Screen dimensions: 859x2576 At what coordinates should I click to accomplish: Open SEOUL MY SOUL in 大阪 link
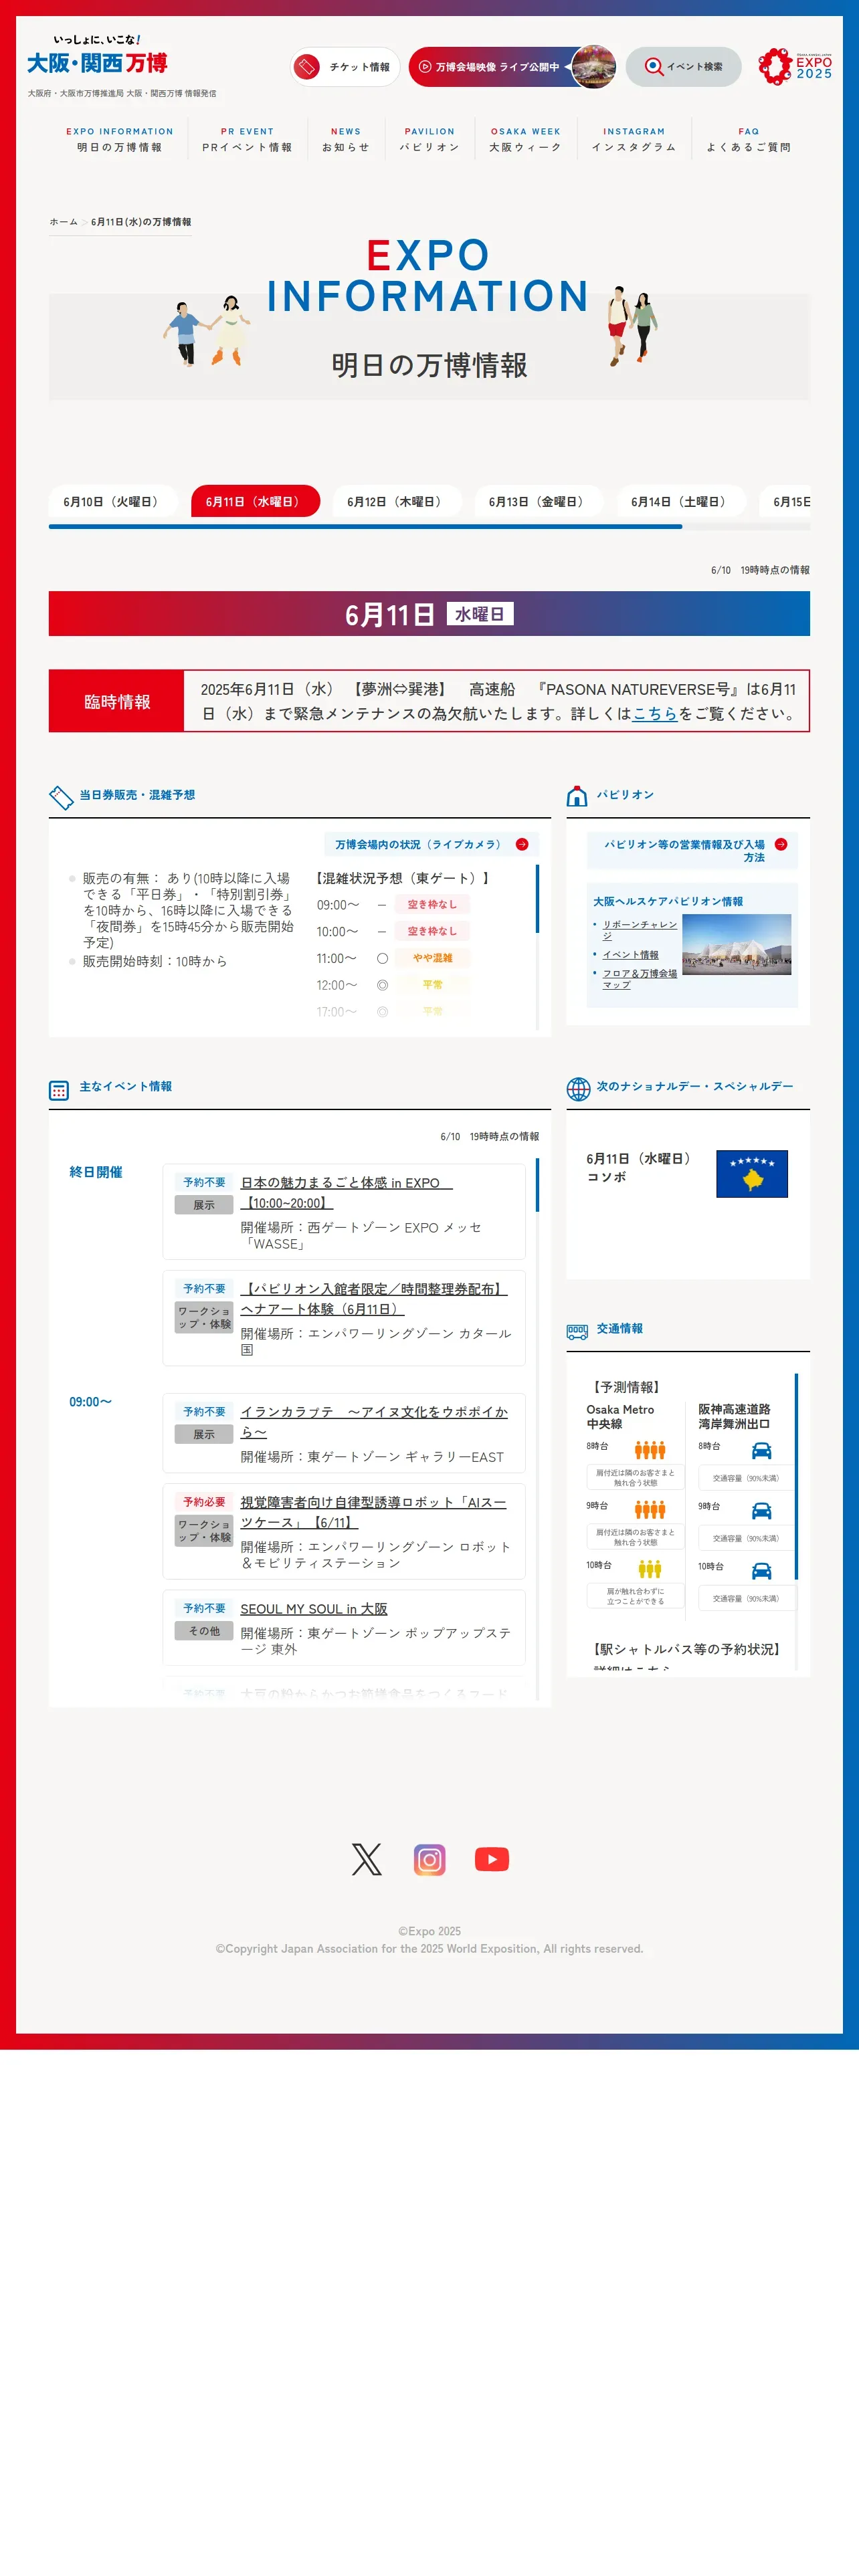(x=314, y=1609)
